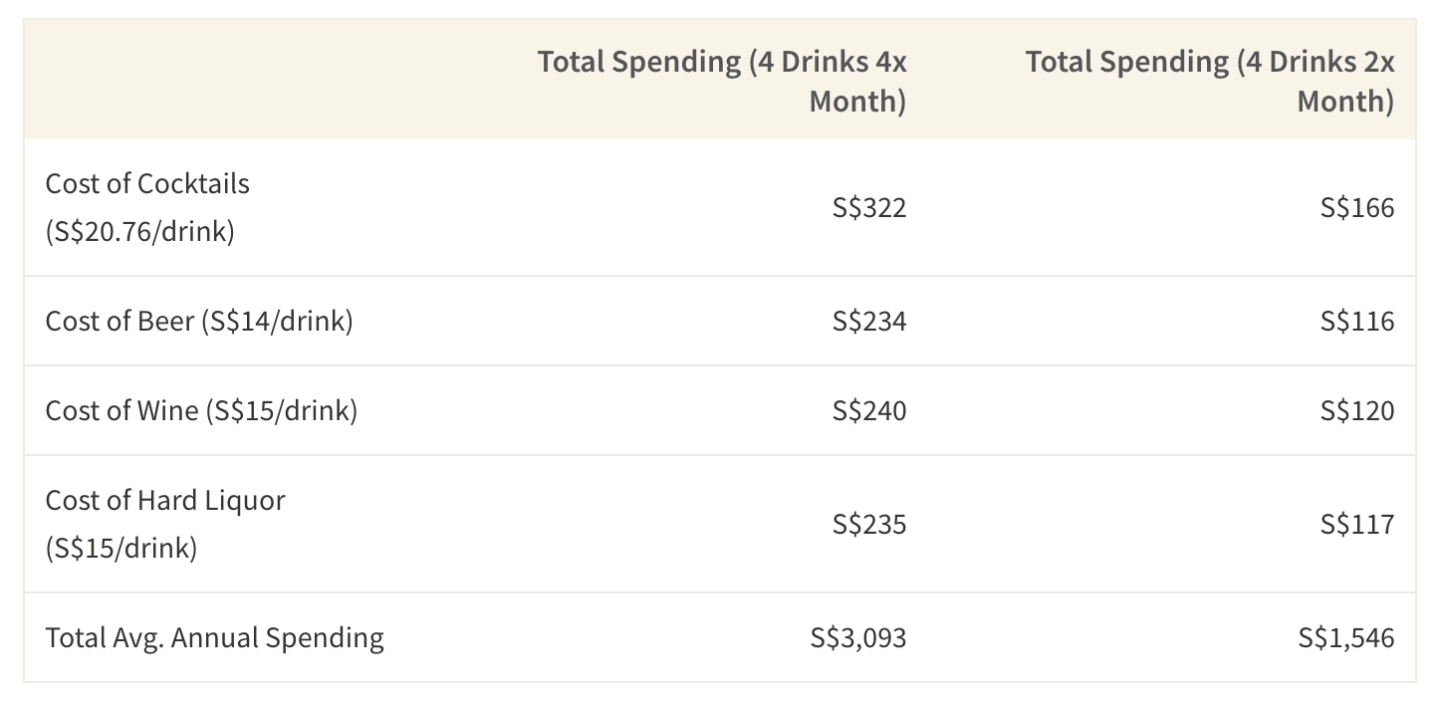This screenshot has width=1439, height=704.
Task: Click the S$117 hard liquor value
Action: [1357, 524]
